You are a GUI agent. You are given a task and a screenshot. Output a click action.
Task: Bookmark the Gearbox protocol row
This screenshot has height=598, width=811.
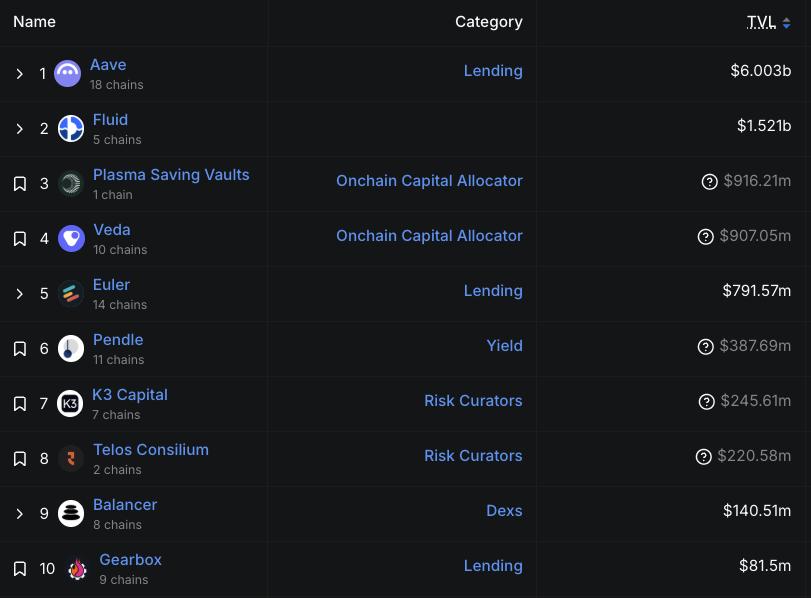click(19, 569)
